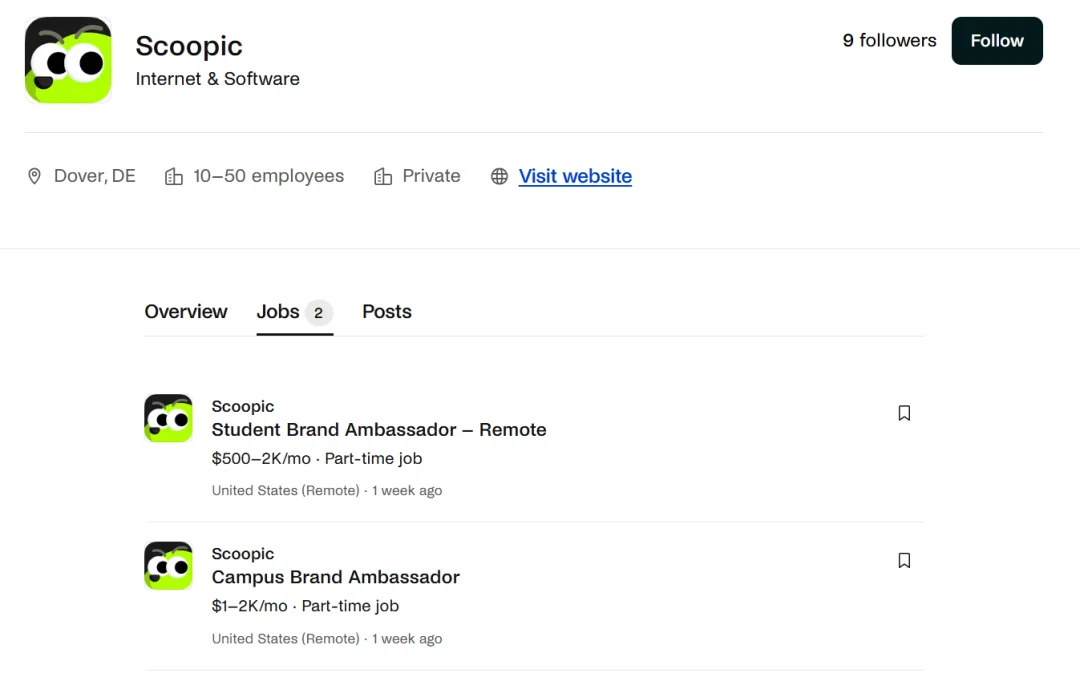This screenshot has width=1080, height=673.
Task: Open the Scoopic logo on Campus Ambassador listing
Action: pos(168,566)
